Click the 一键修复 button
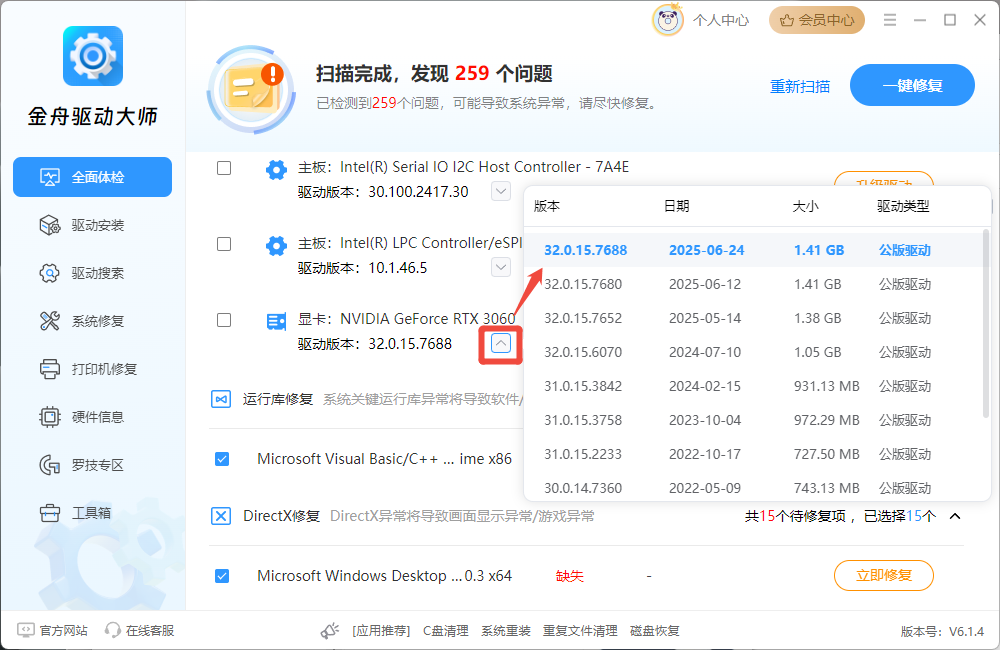Screen dimensions: 1000x650 point(912,85)
